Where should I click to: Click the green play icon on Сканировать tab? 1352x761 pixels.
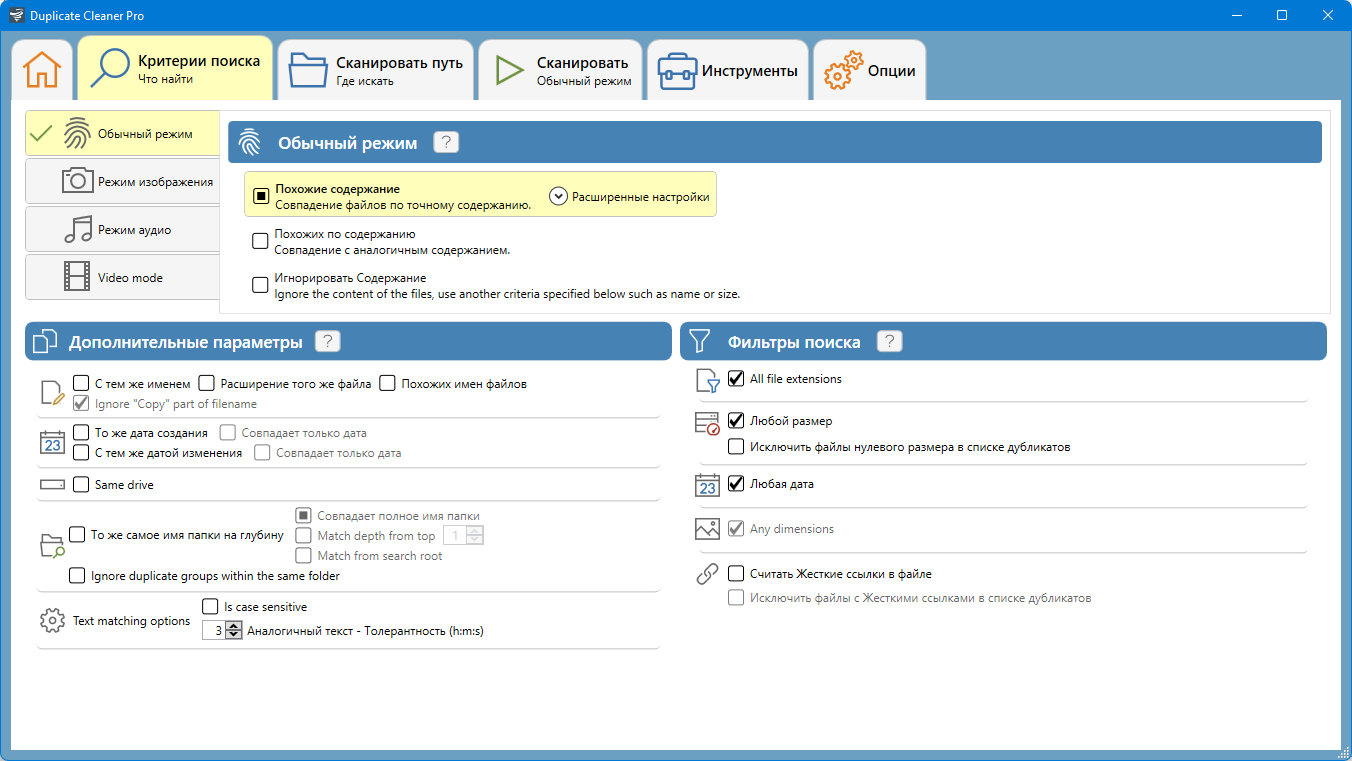coord(509,70)
